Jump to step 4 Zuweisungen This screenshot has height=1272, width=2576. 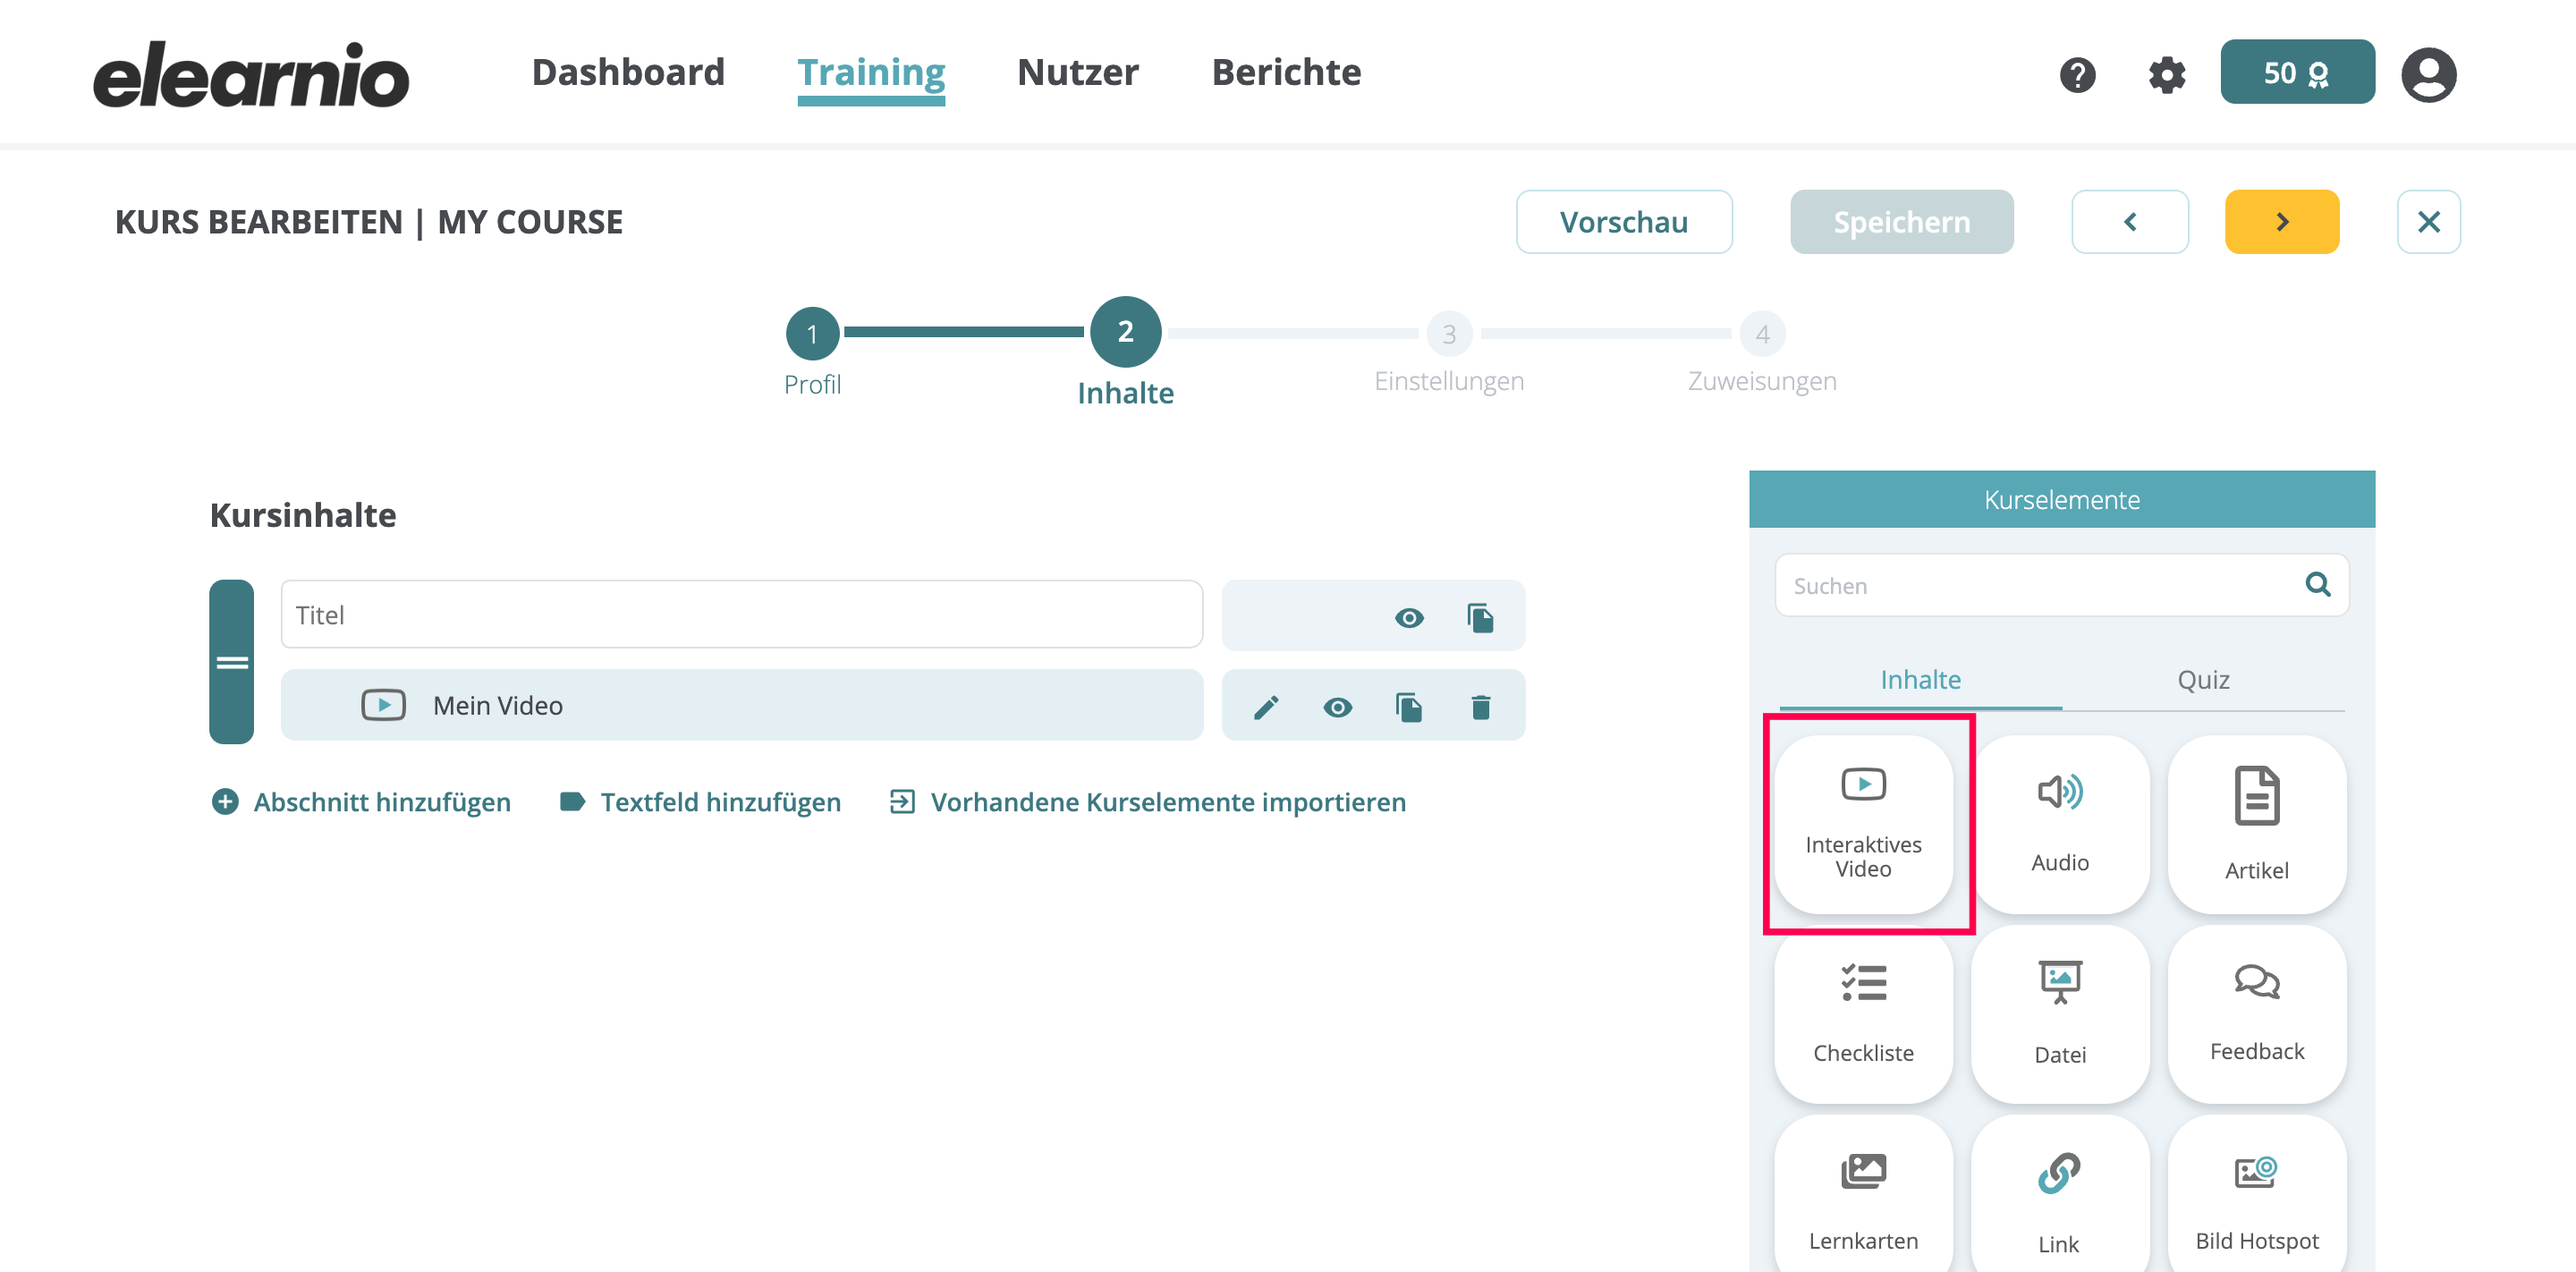1762,334
